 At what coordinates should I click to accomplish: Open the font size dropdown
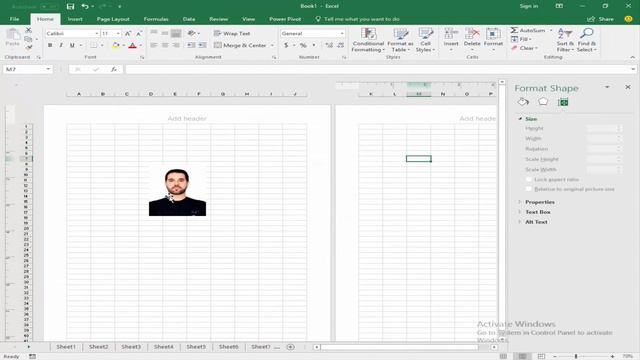(118, 33)
